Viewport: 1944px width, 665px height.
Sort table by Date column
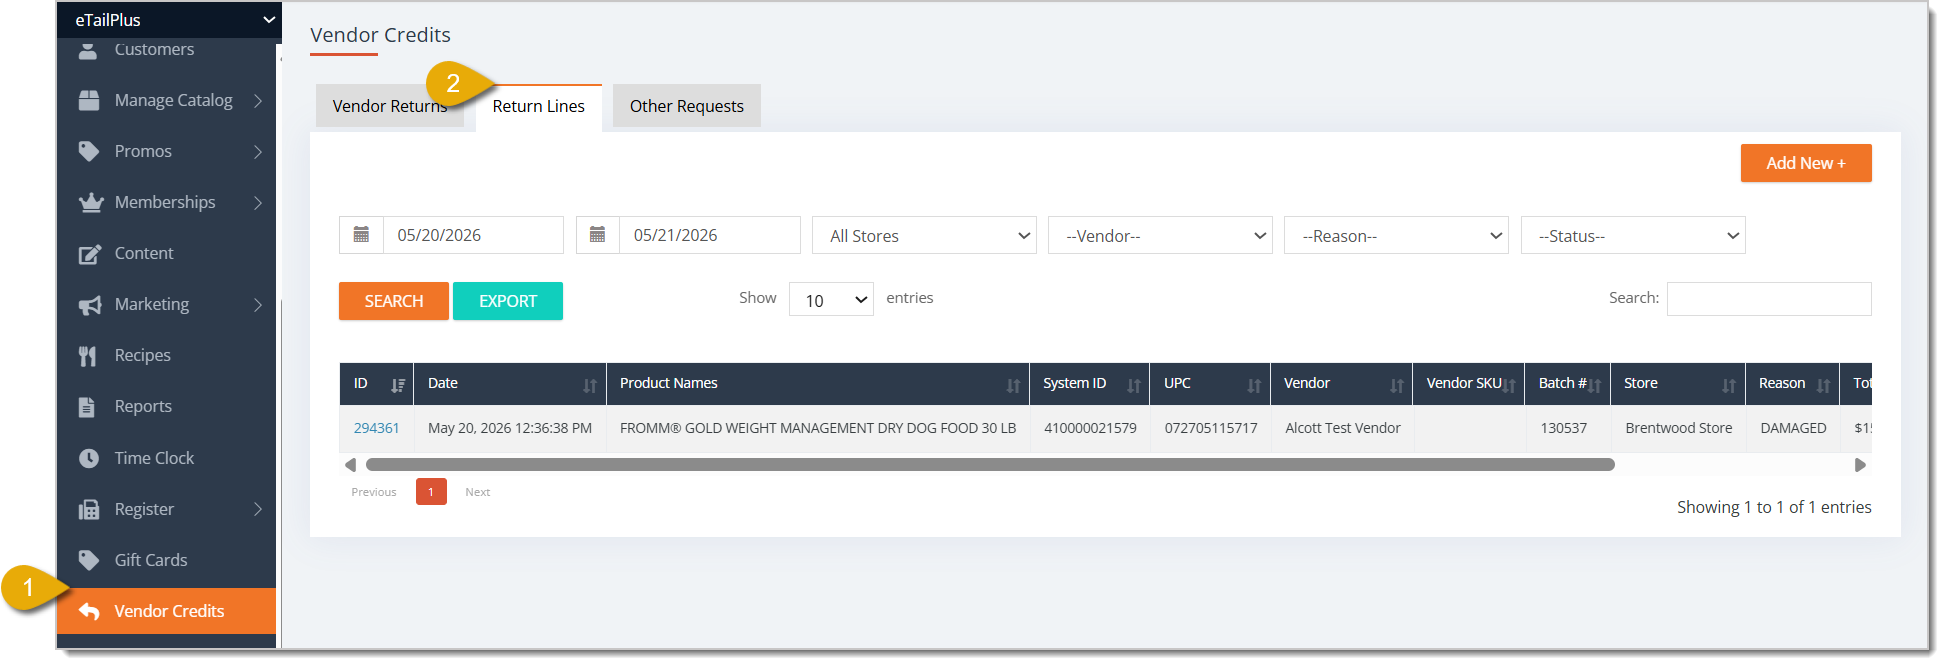point(510,384)
